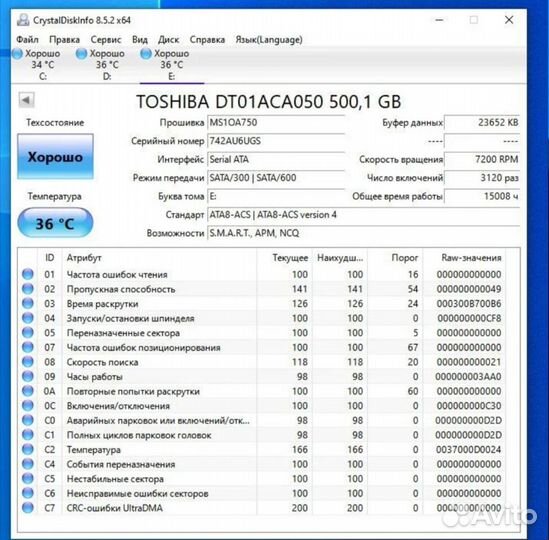Viewport: 549px width, 540px height.
Task: Open the Сервис menu
Action: point(106,40)
